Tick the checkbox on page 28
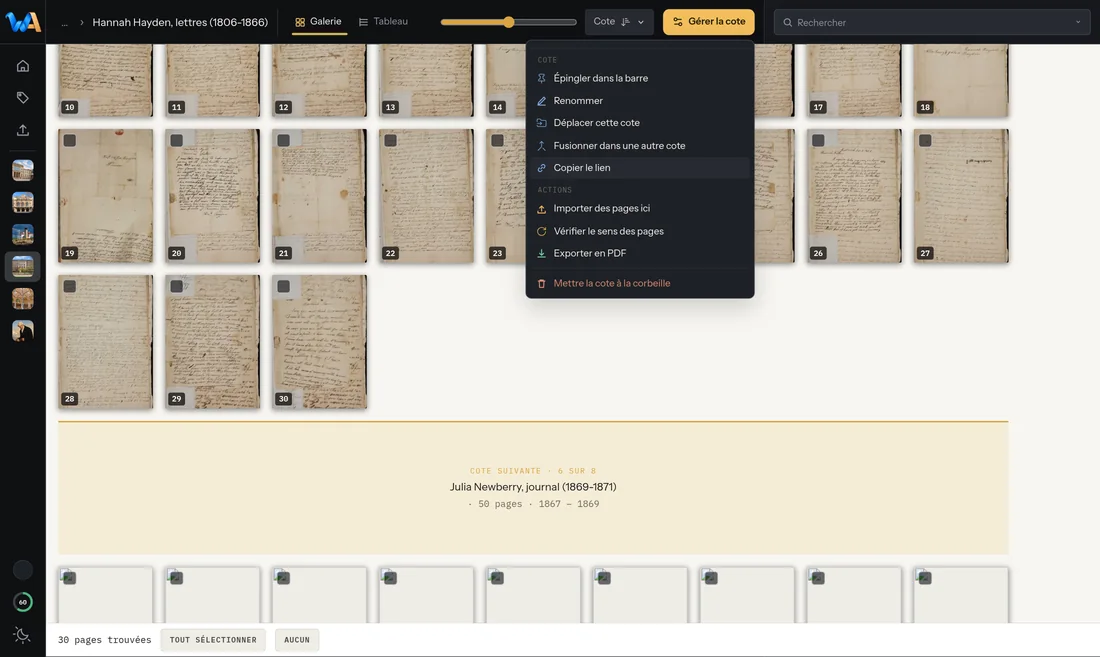The image size is (1100, 657). (x=69, y=286)
